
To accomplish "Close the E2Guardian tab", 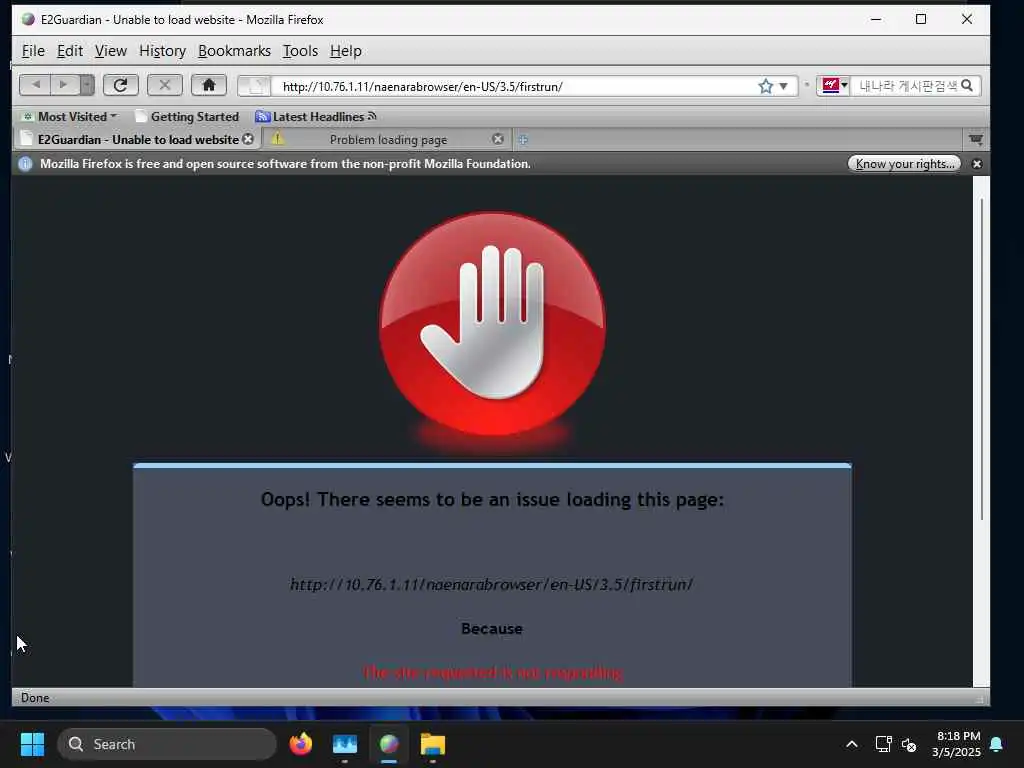I will pyautogui.click(x=248, y=139).
